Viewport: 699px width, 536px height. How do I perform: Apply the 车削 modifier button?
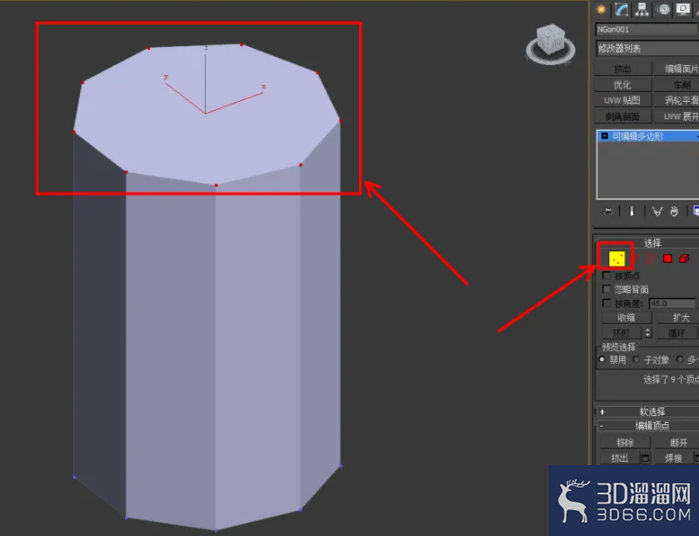(676, 85)
